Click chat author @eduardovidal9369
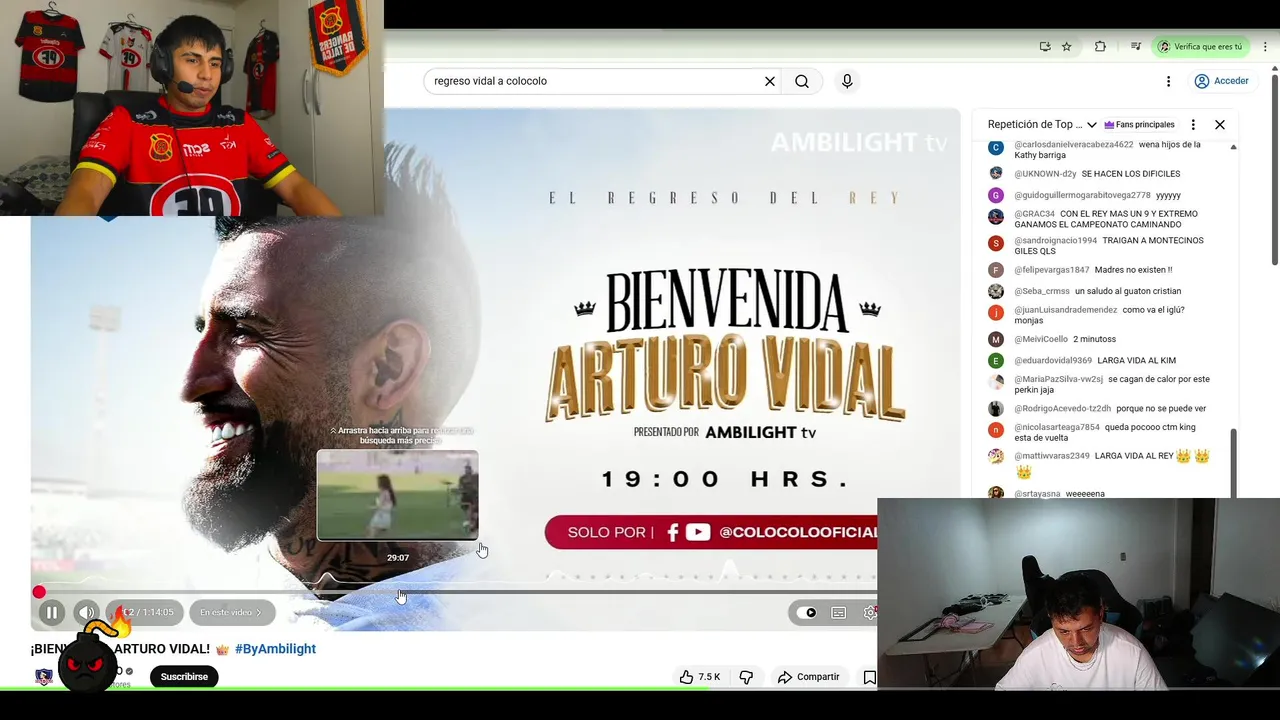This screenshot has height=720, width=1280. point(1053,361)
